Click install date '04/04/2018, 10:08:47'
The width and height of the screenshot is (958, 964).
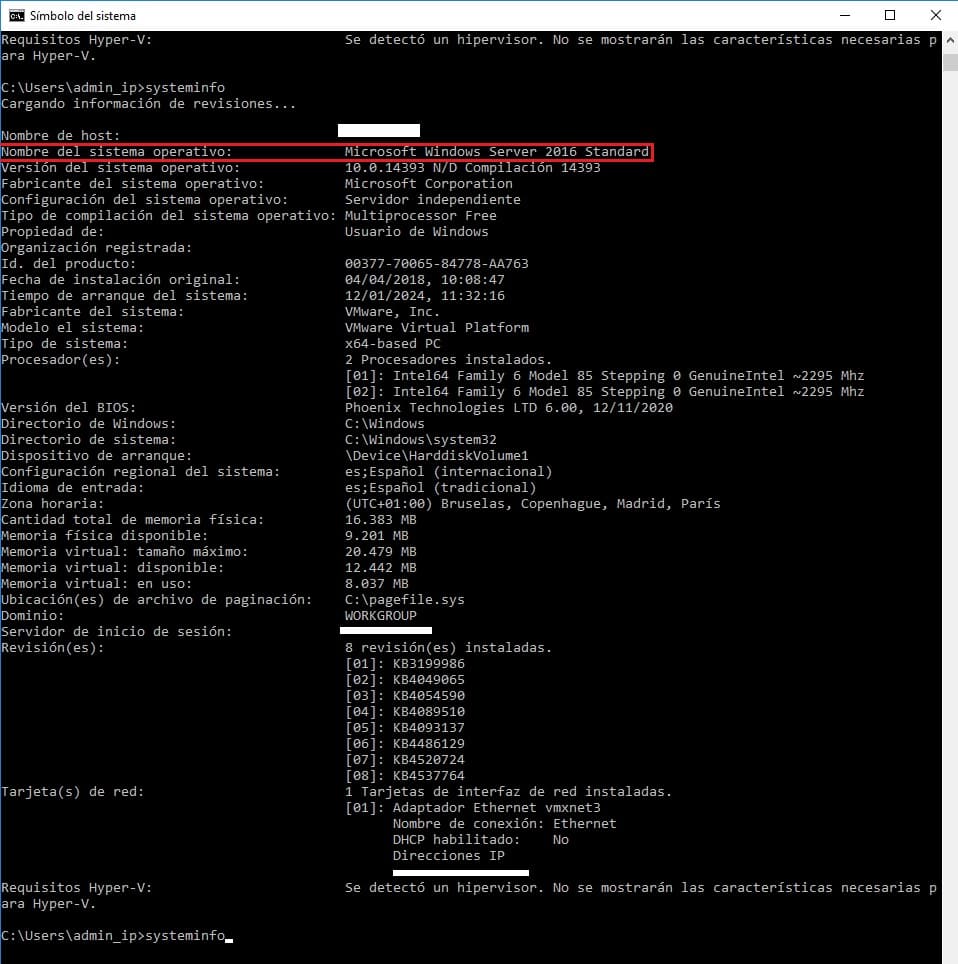pyautogui.click(x=424, y=279)
